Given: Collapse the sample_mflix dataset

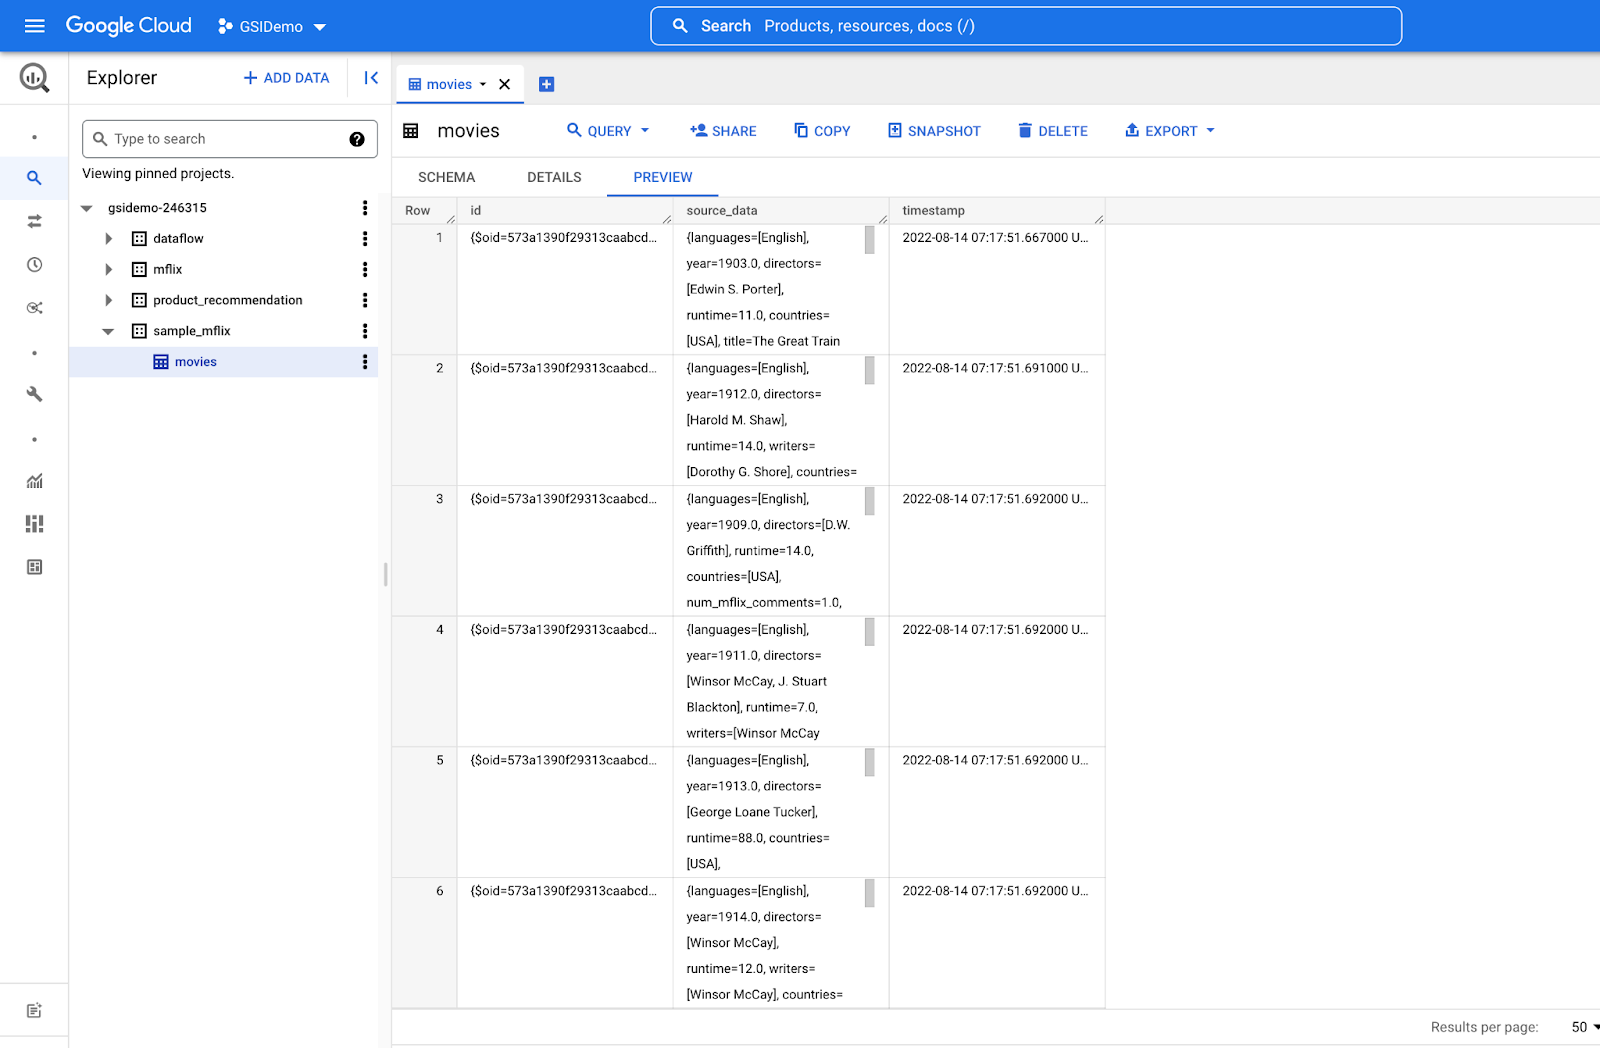Looking at the screenshot, I should click(x=108, y=330).
